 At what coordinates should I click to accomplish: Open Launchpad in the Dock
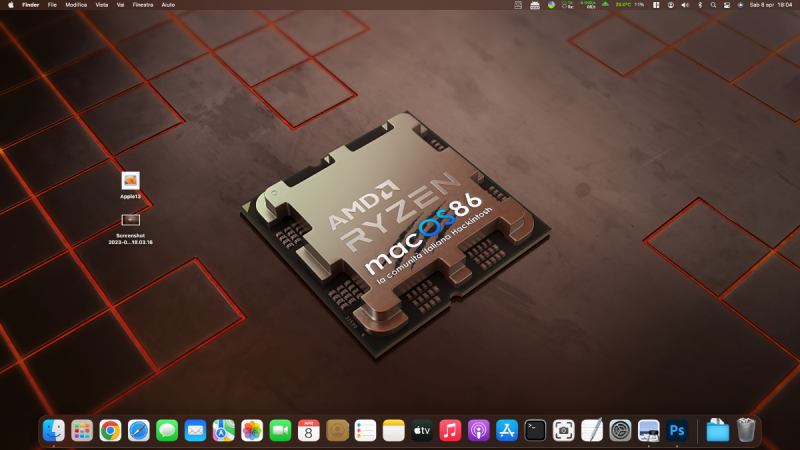[82, 431]
